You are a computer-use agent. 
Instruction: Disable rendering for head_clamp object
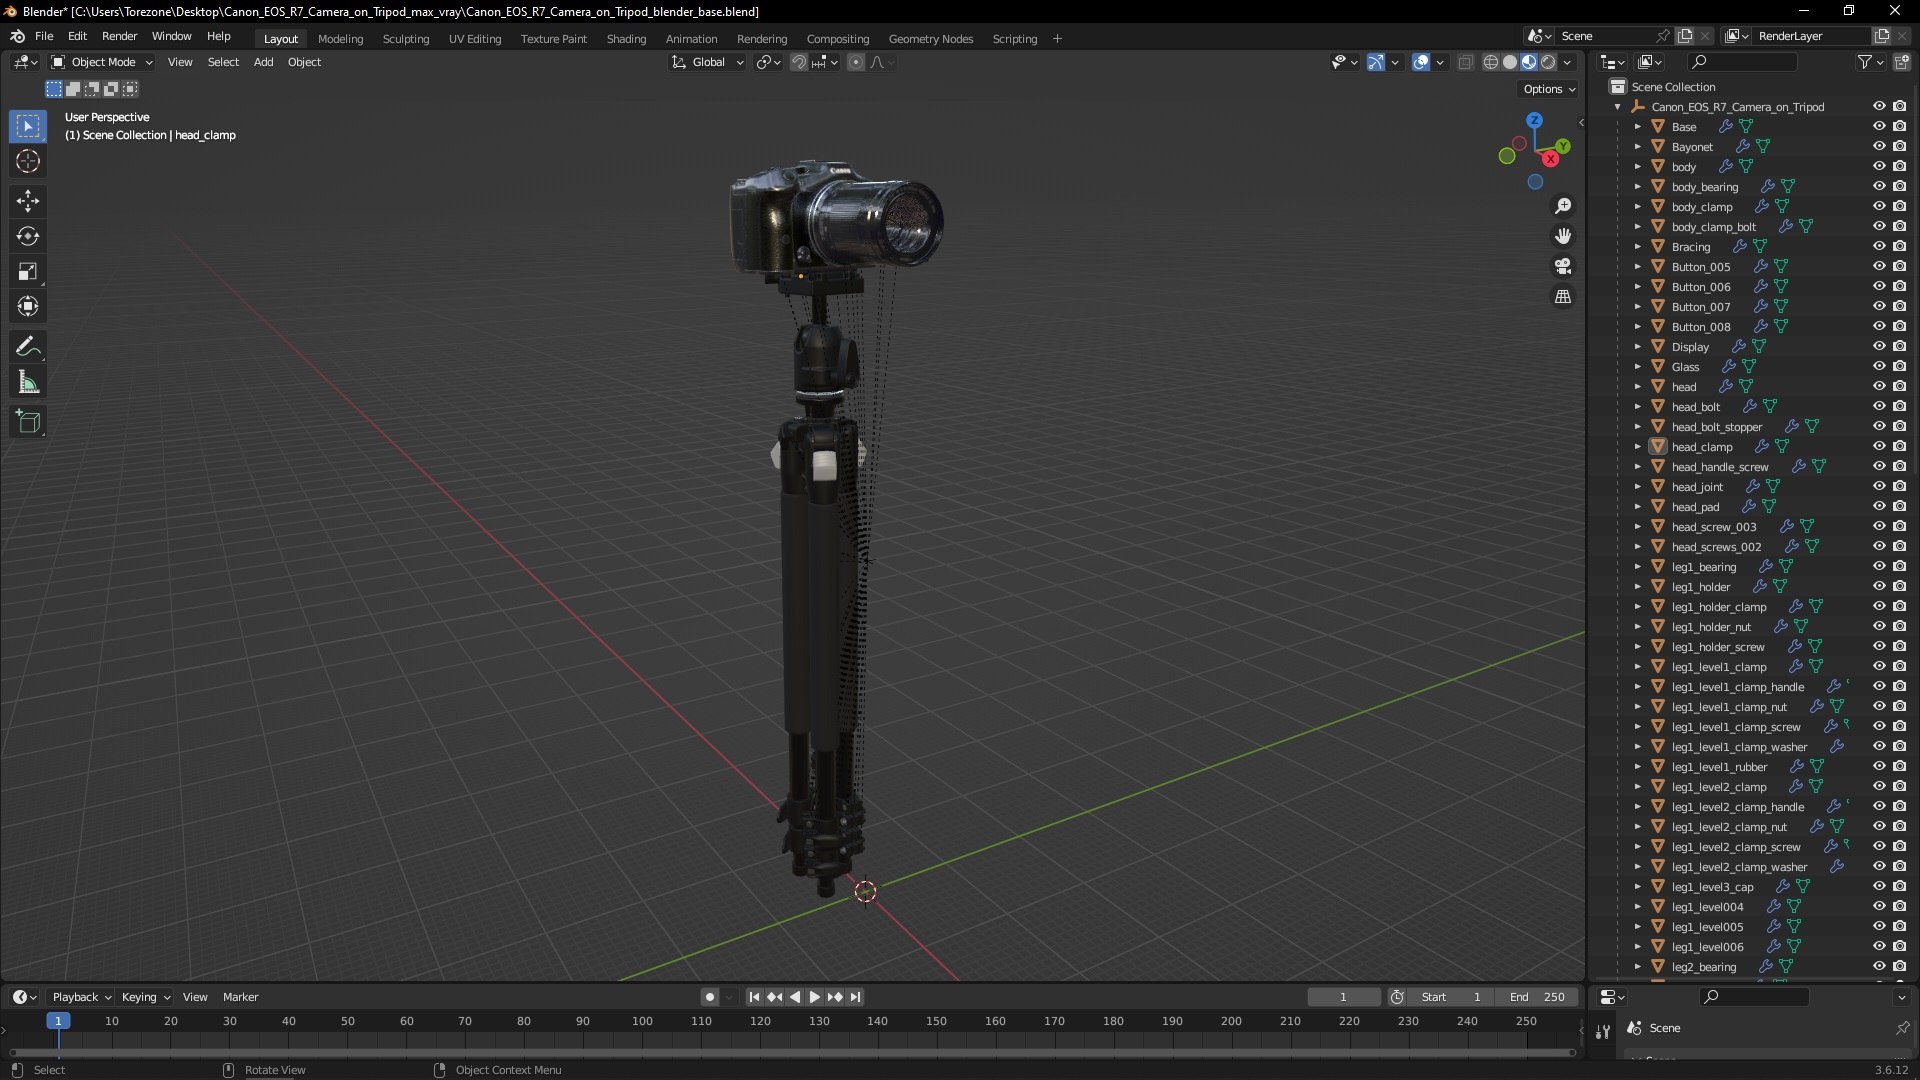click(1900, 447)
